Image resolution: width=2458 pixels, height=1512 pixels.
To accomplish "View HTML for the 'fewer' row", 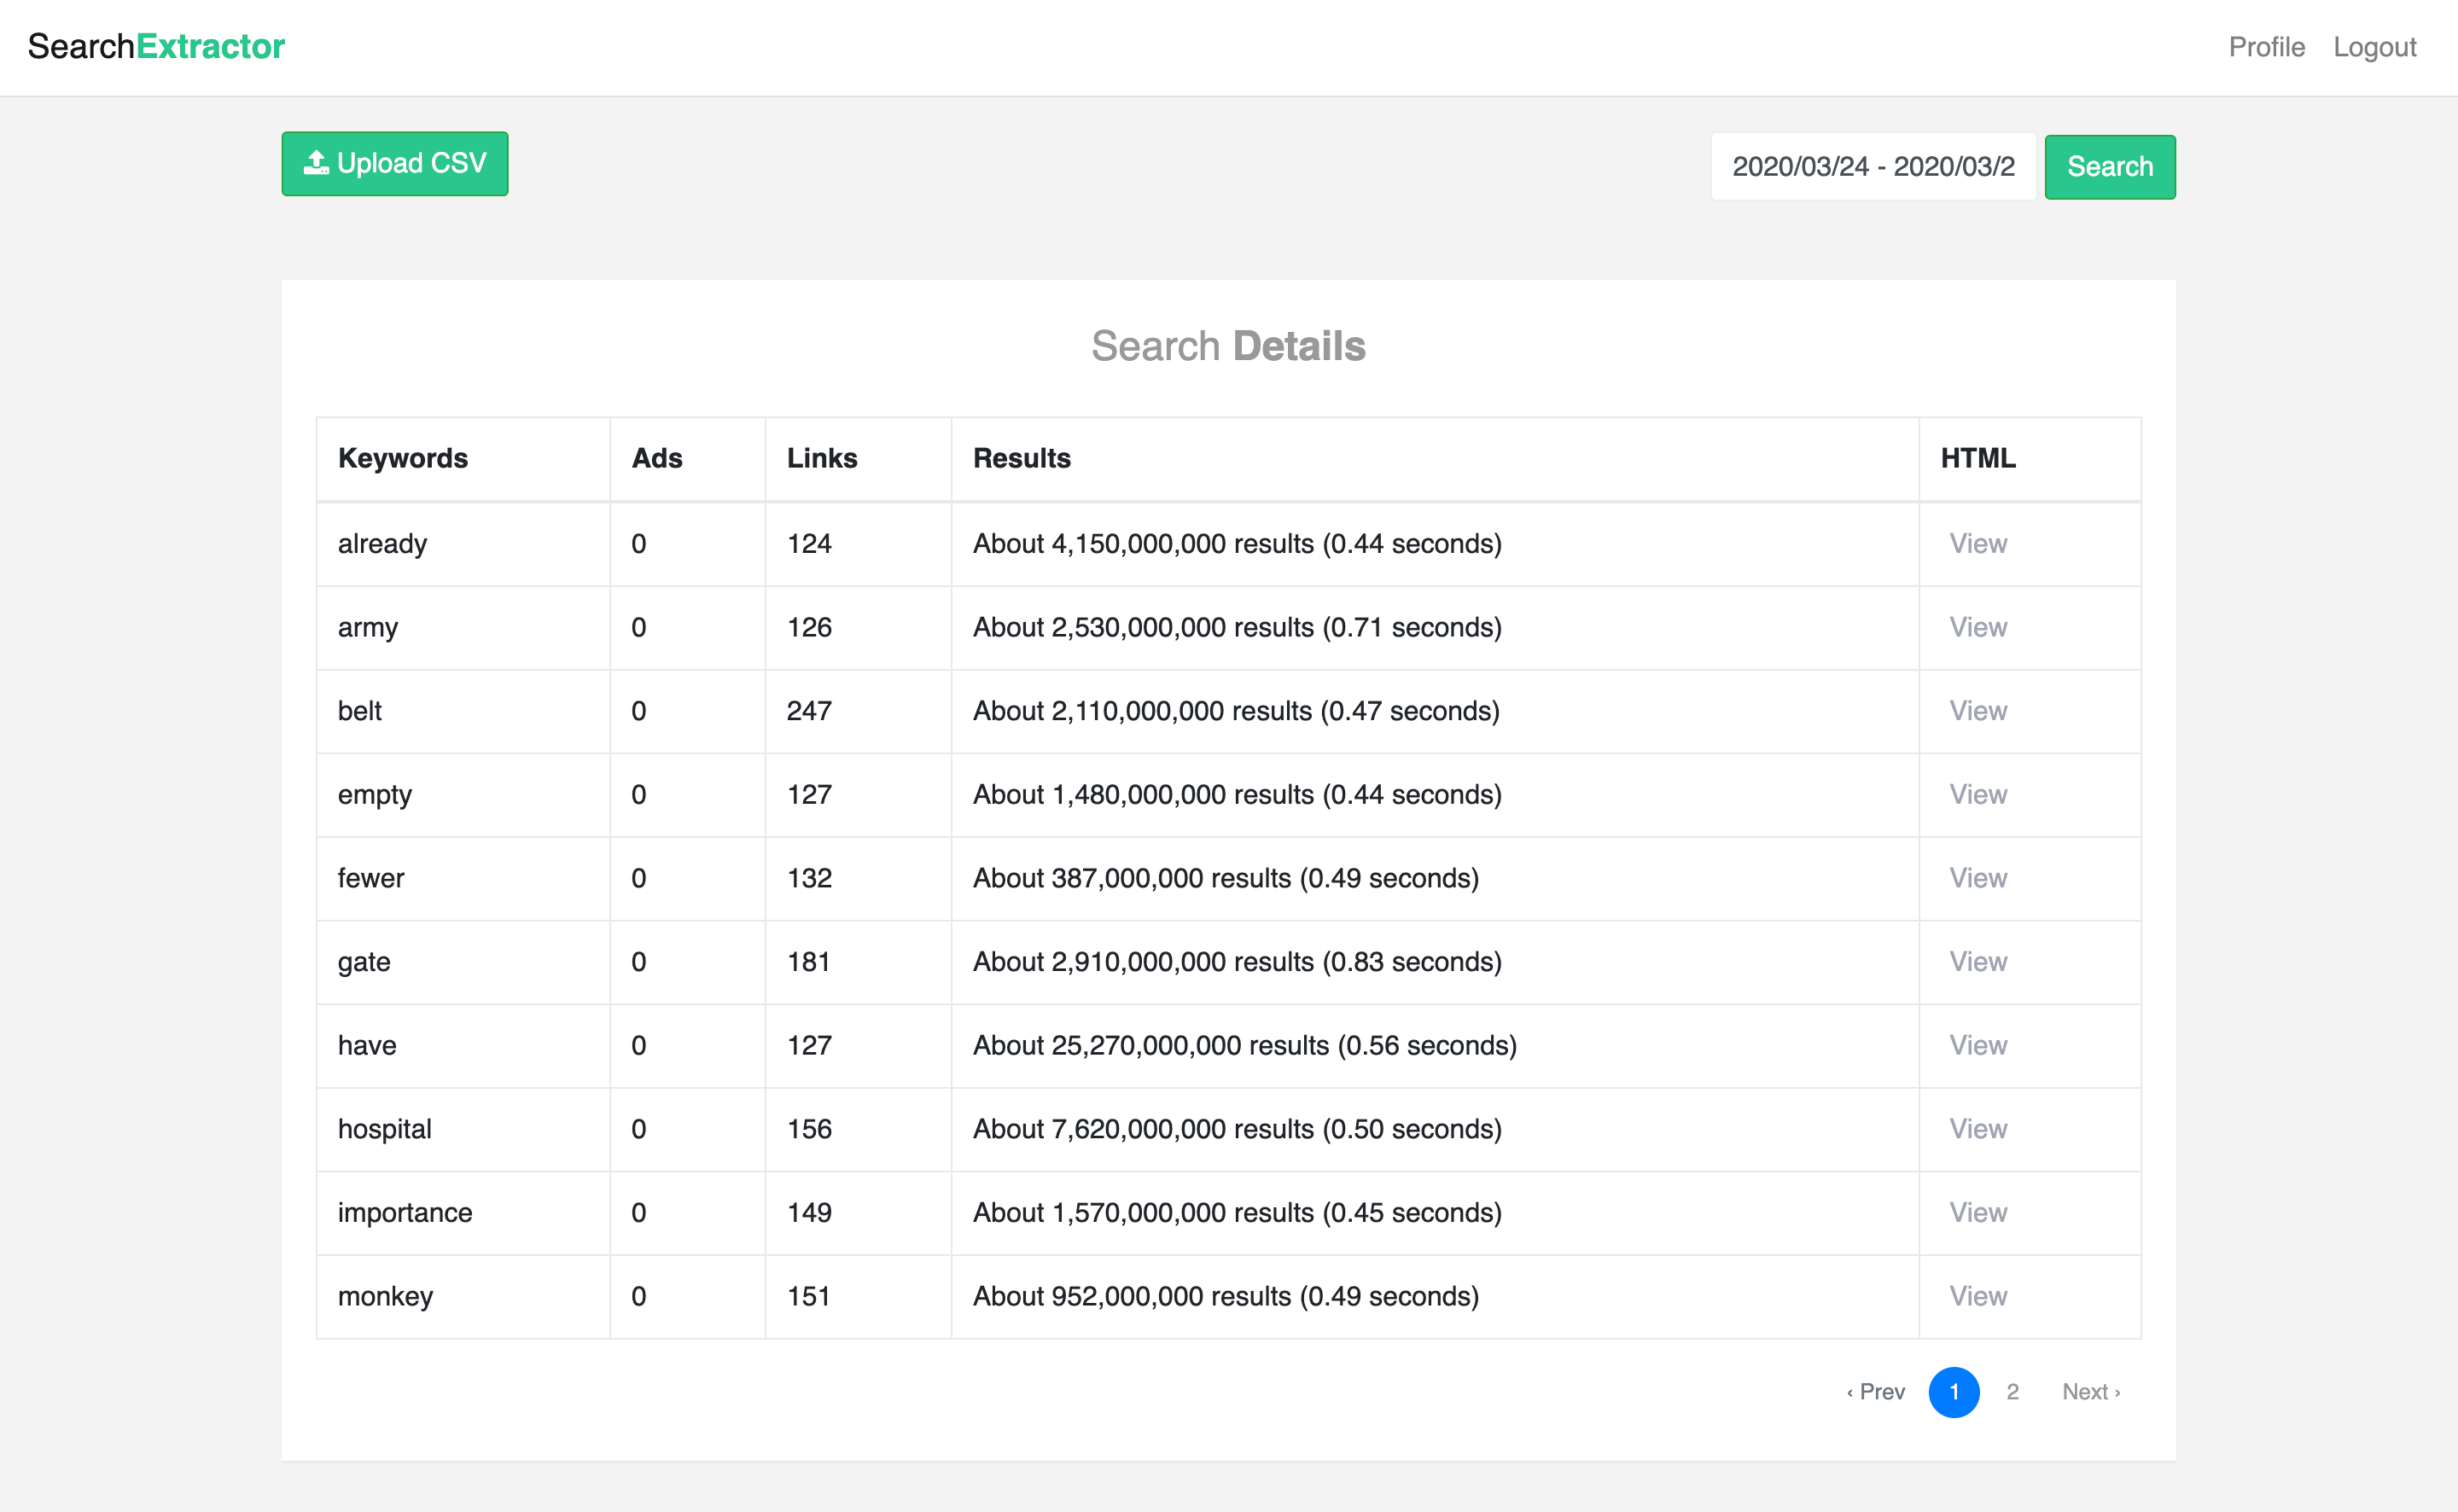I will [1977, 878].
